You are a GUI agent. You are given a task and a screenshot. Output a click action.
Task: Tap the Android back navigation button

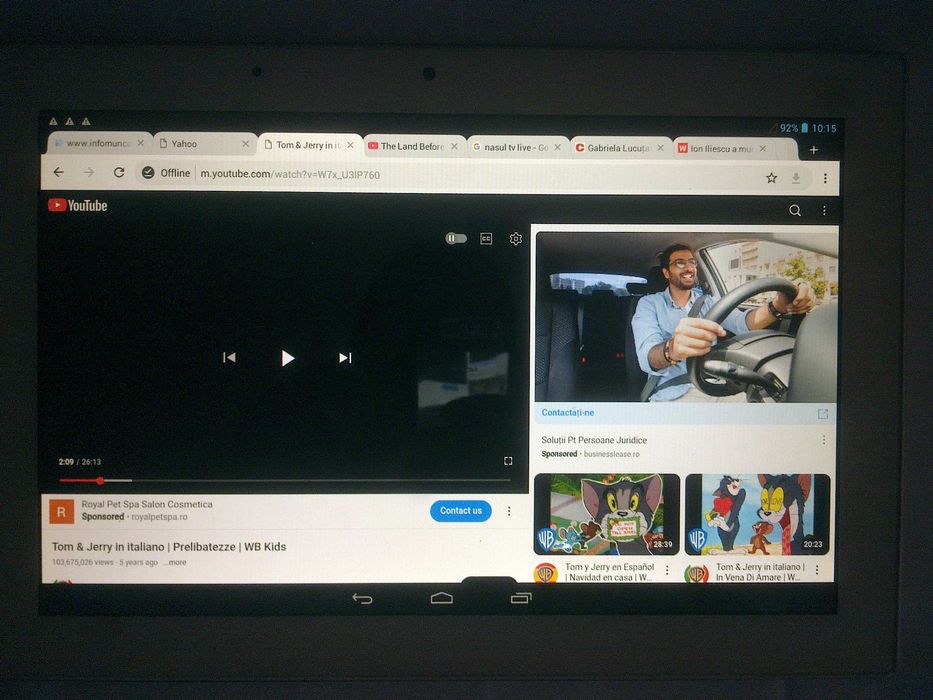[x=362, y=598]
